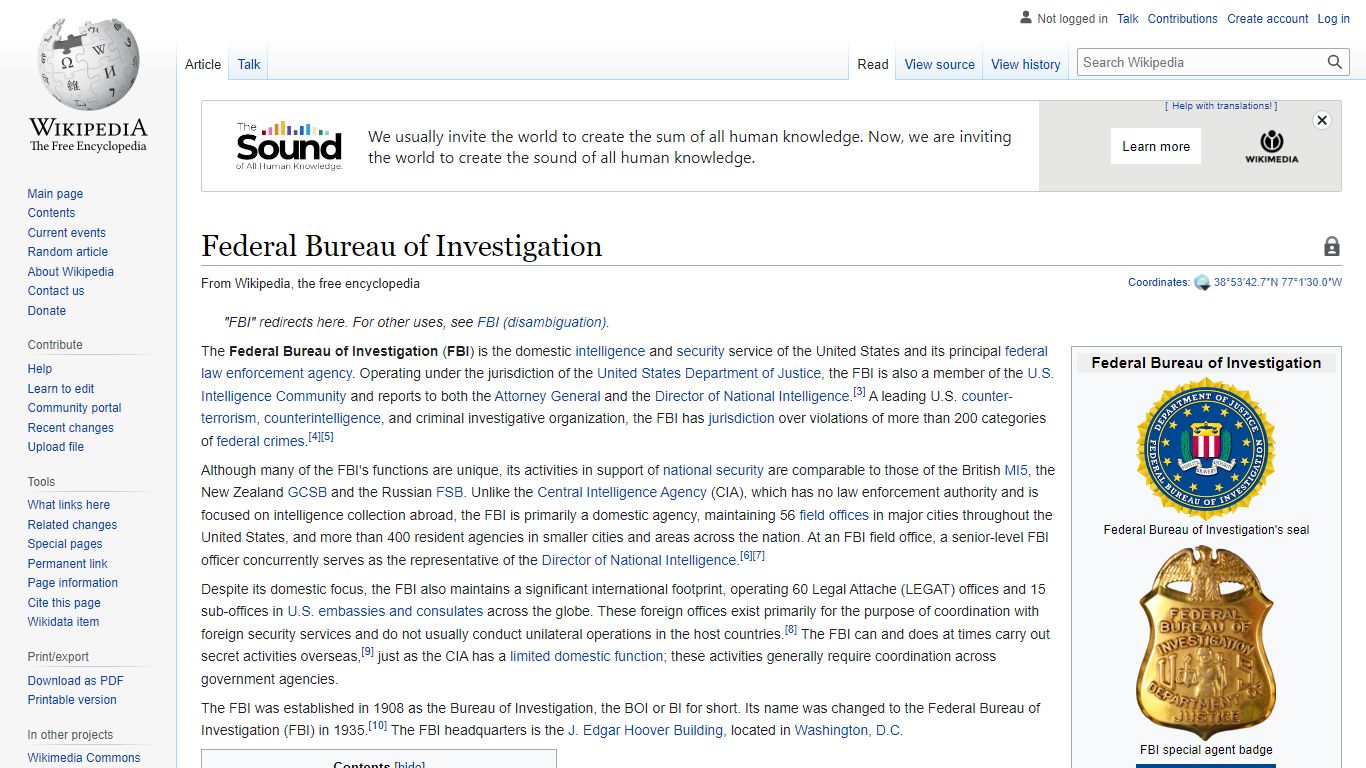Open Related changes tool
1366x768 pixels.
72,525
